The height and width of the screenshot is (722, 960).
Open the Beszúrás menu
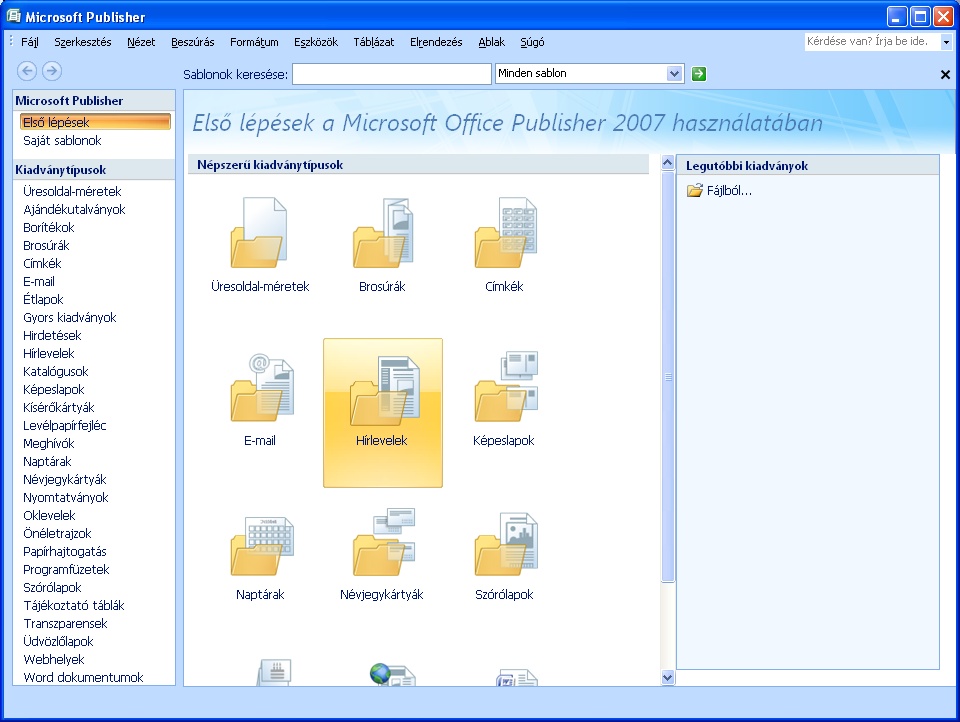click(x=192, y=42)
